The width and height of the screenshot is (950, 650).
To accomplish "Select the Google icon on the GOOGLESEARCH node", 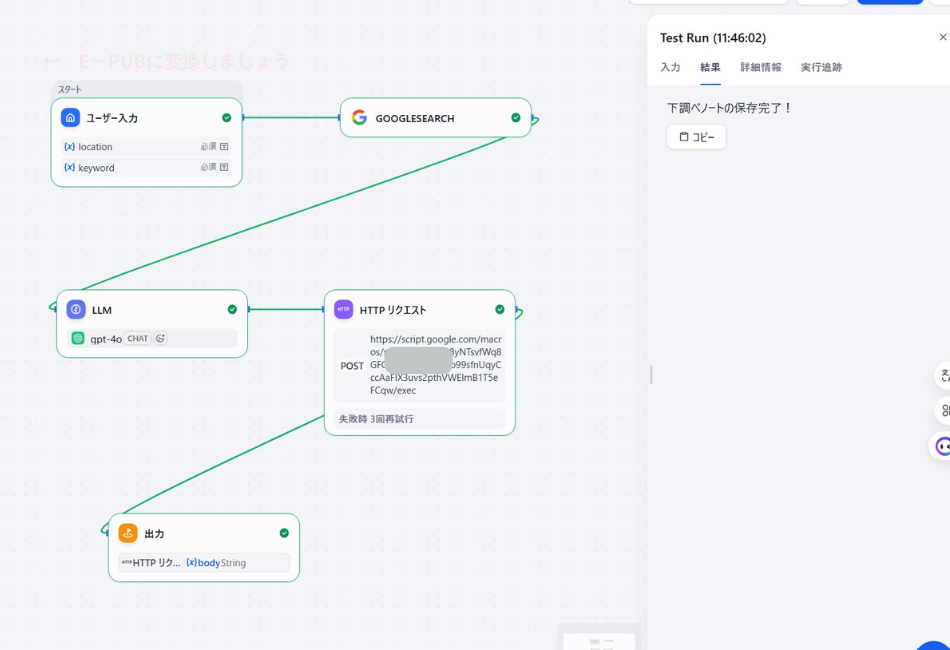I will [x=358, y=117].
